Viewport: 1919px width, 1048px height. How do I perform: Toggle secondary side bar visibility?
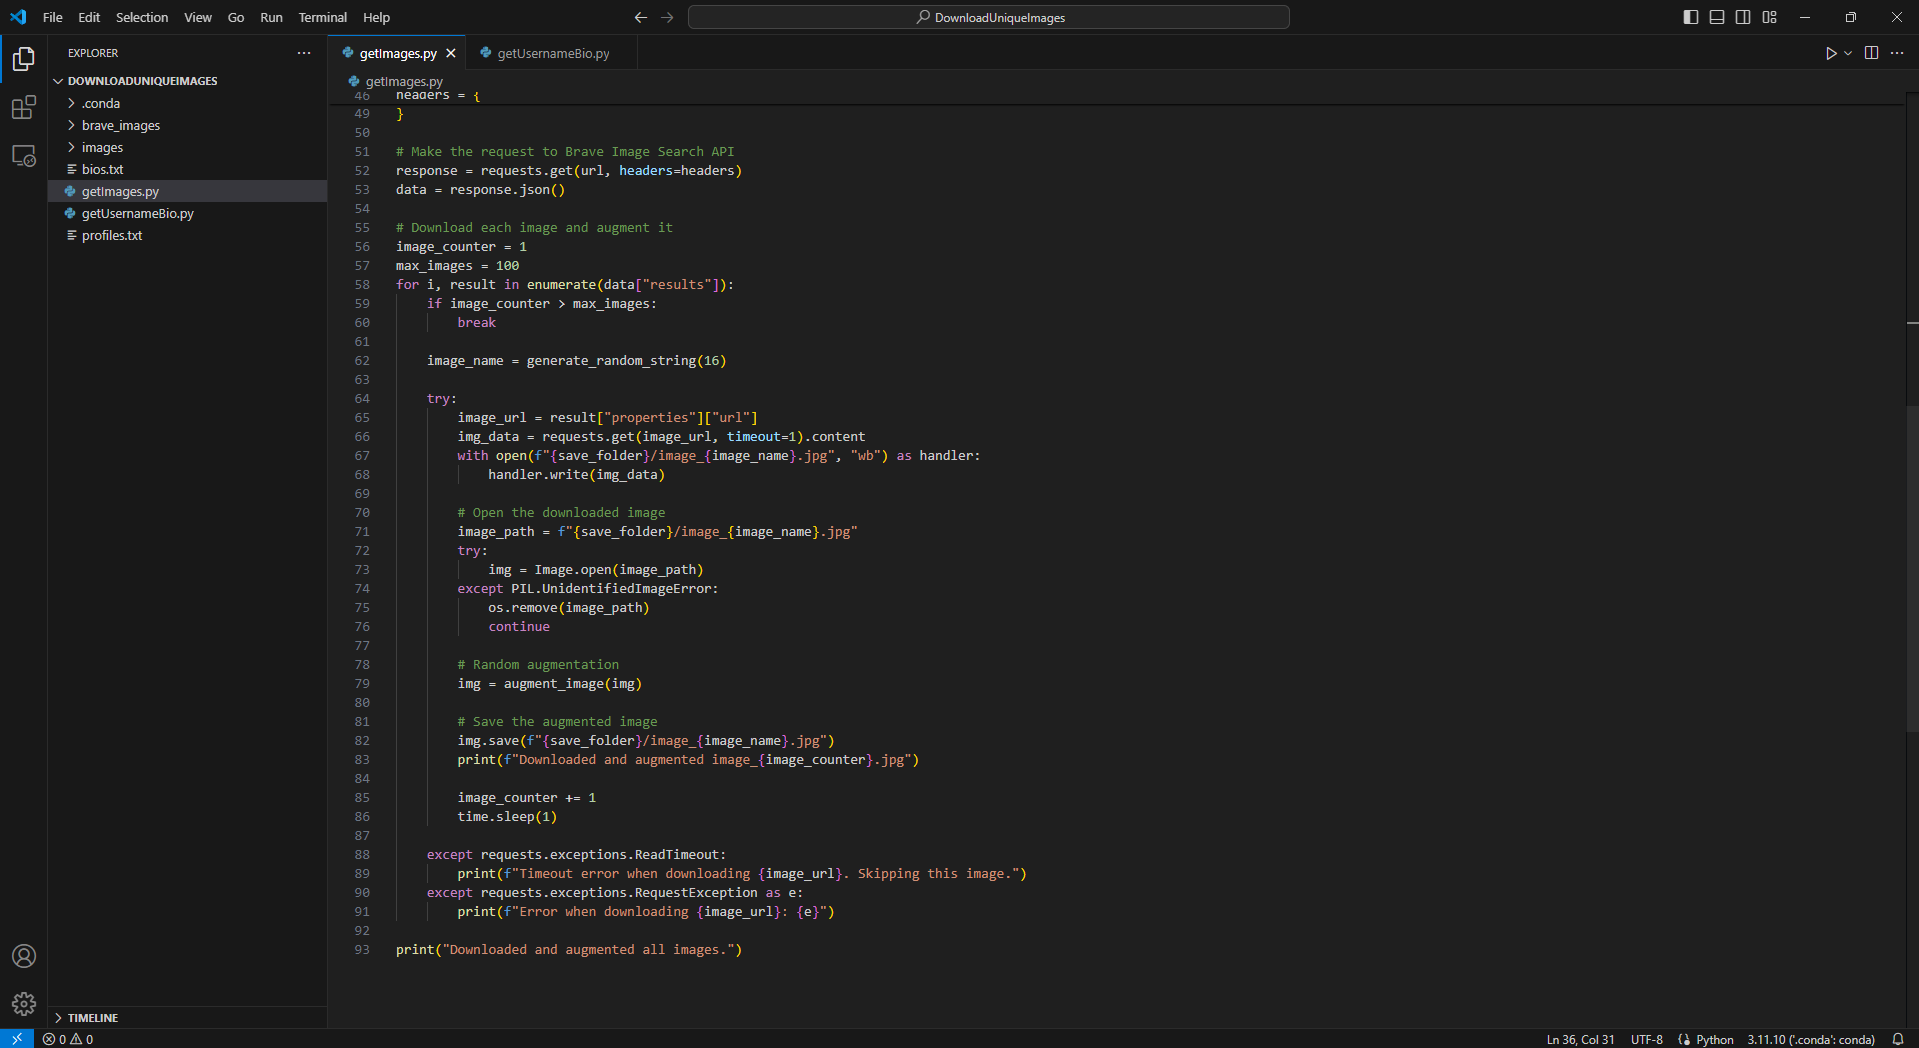(x=1743, y=17)
